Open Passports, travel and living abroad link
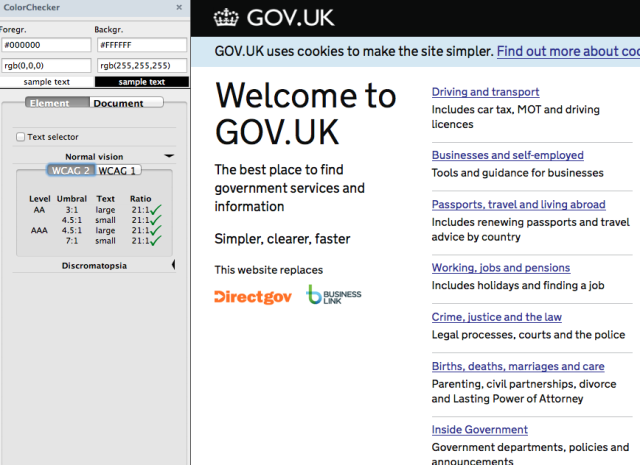Image resolution: width=640 pixels, height=465 pixels. (518, 204)
